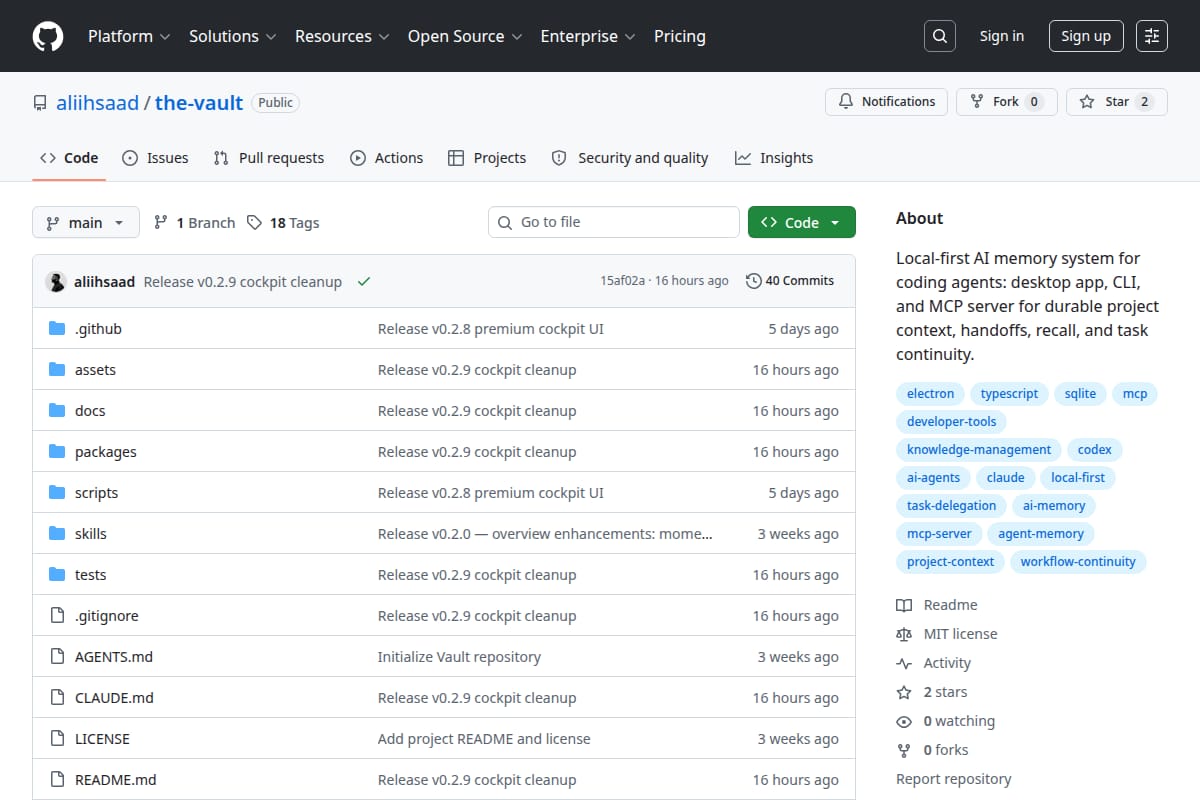View the 18 Tags link
Screen dimensions: 1200x800
(x=283, y=223)
